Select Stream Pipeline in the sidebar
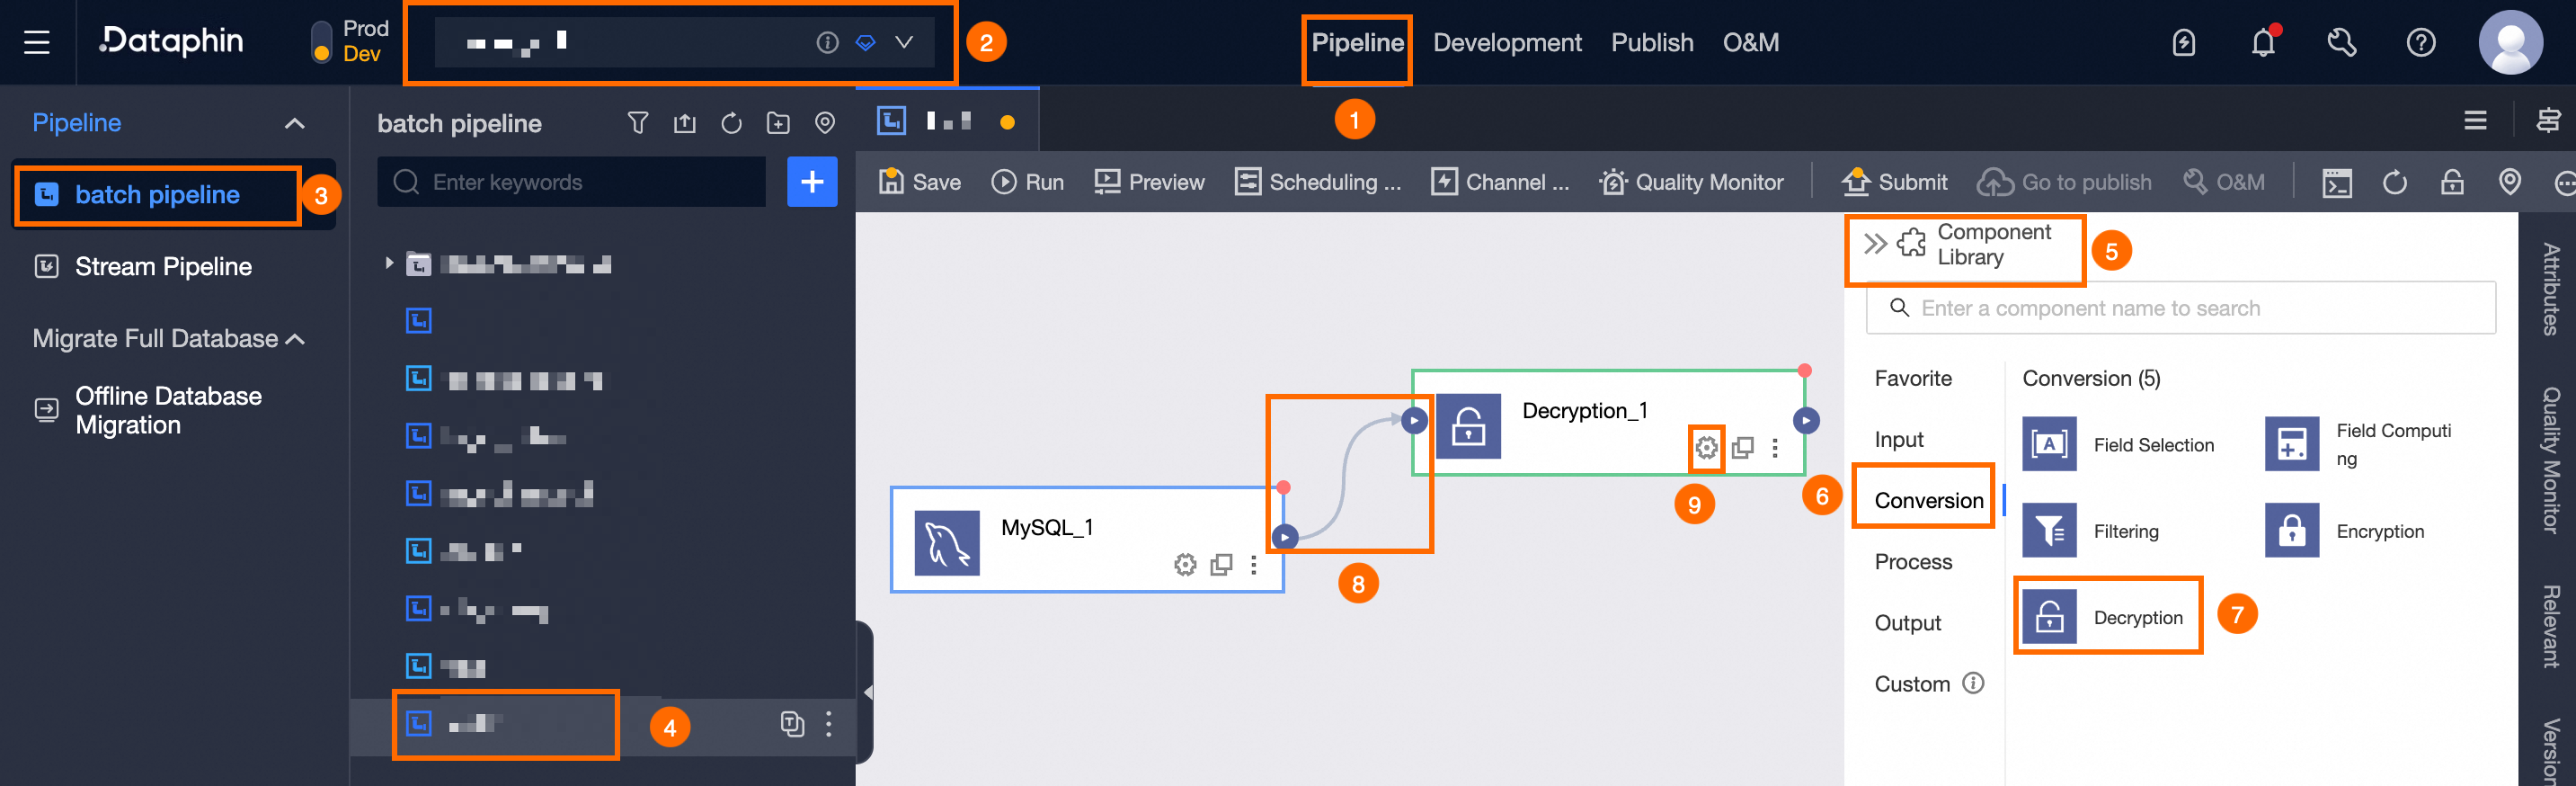The width and height of the screenshot is (2576, 786). (x=163, y=266)
